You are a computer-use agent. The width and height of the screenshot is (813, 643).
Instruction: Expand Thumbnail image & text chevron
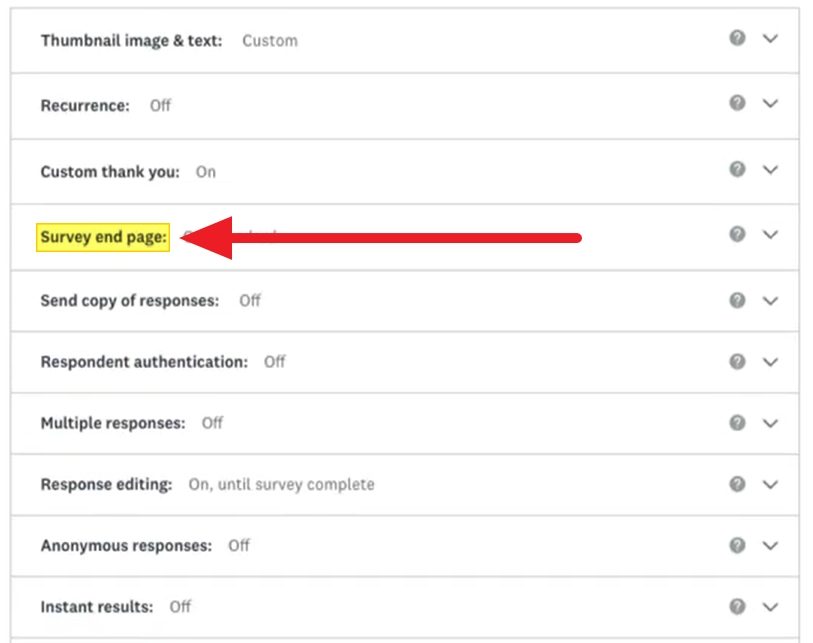coord(769,38)
